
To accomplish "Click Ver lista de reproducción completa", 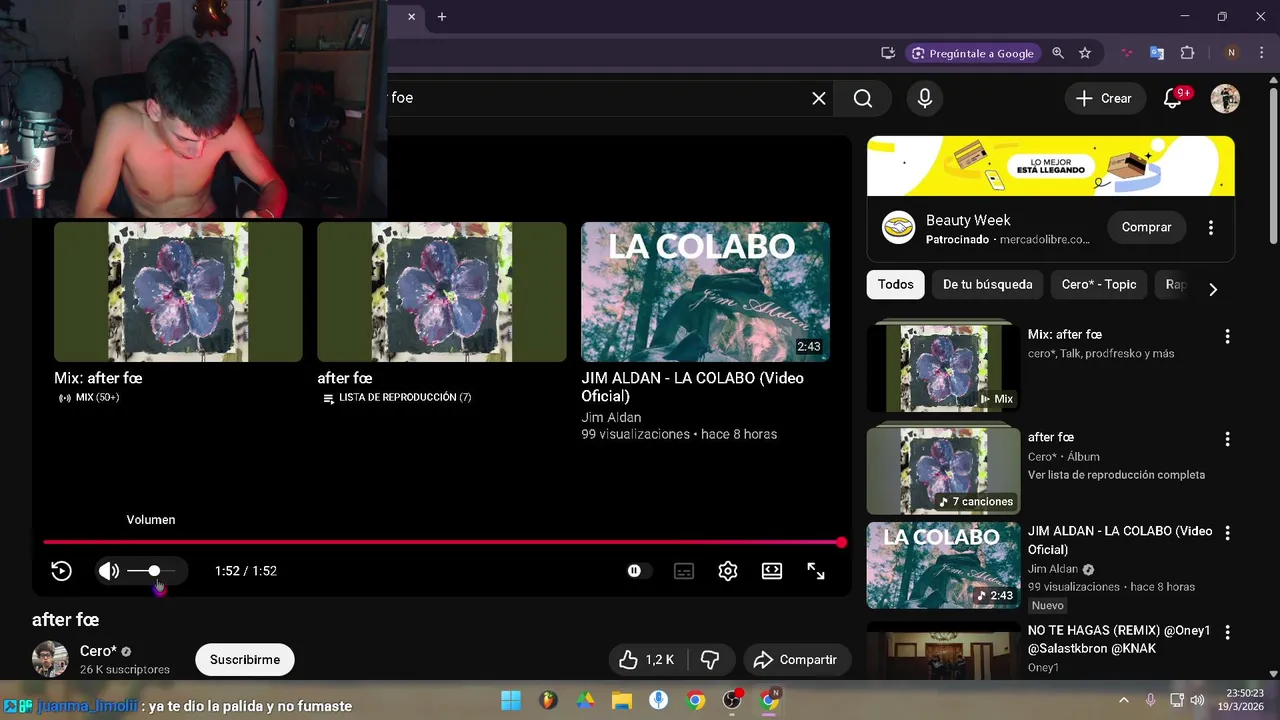I will tap(1116, 475).
